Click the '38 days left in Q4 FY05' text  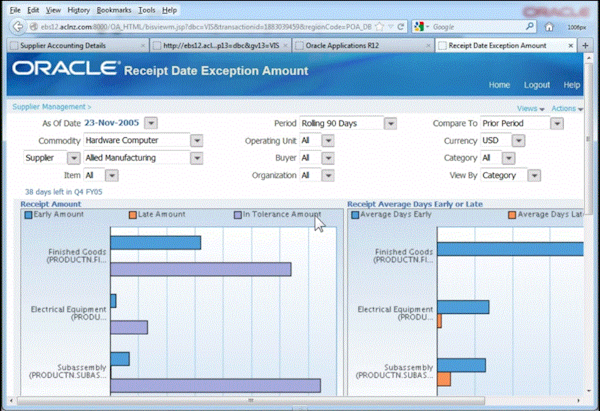pyautogui.click(x=64, y=192)
